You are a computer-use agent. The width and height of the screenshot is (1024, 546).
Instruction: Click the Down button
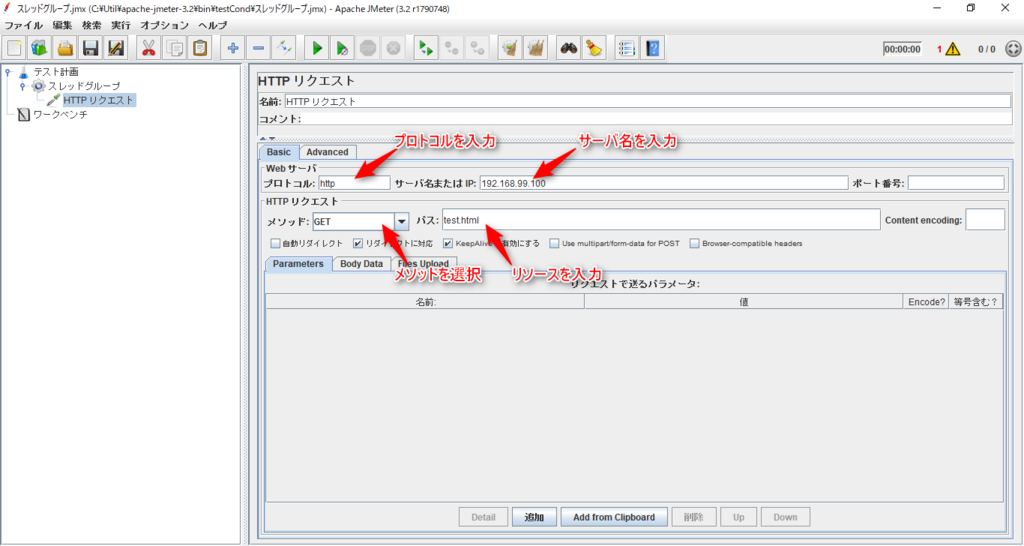click(x=785, y=517)
